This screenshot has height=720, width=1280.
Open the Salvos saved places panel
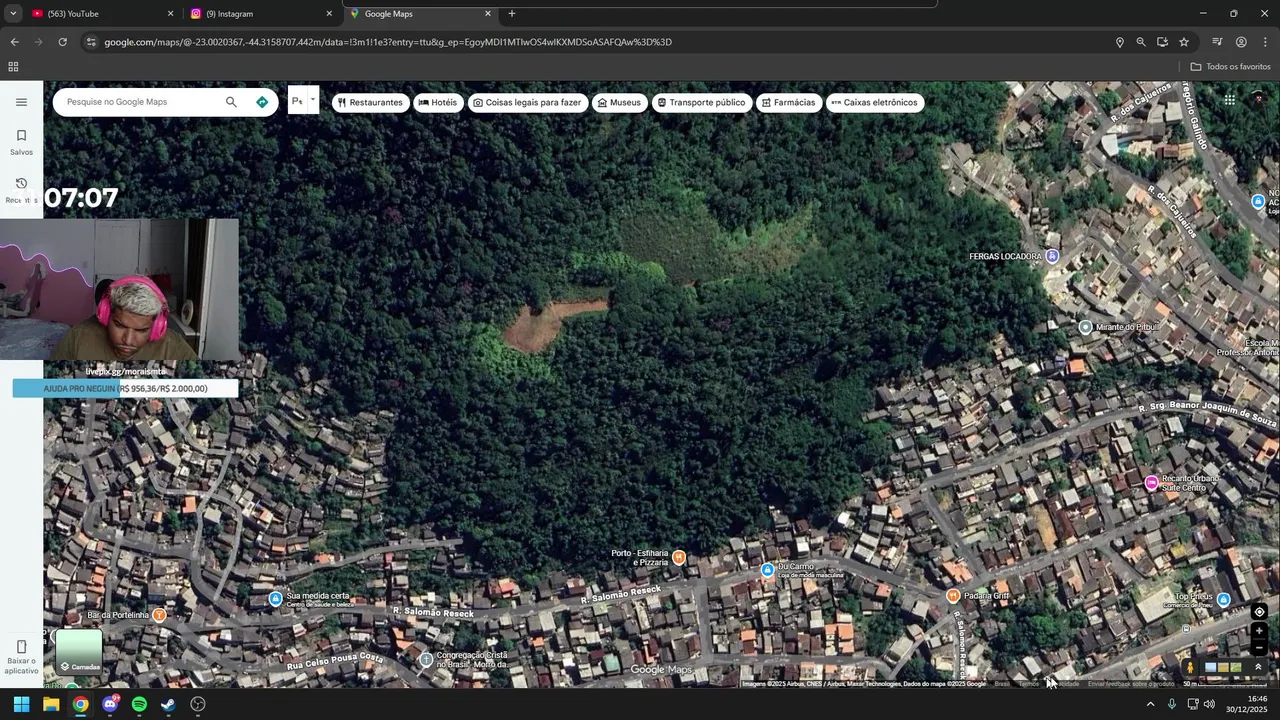coord(21,142)
